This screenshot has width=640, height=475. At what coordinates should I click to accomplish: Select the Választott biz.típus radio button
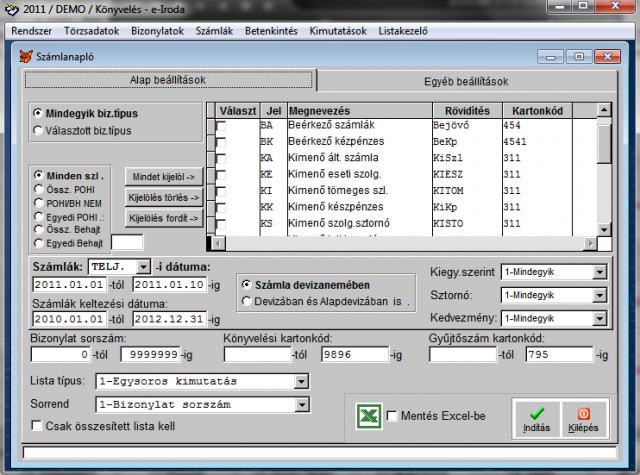[x=38, y=129]
